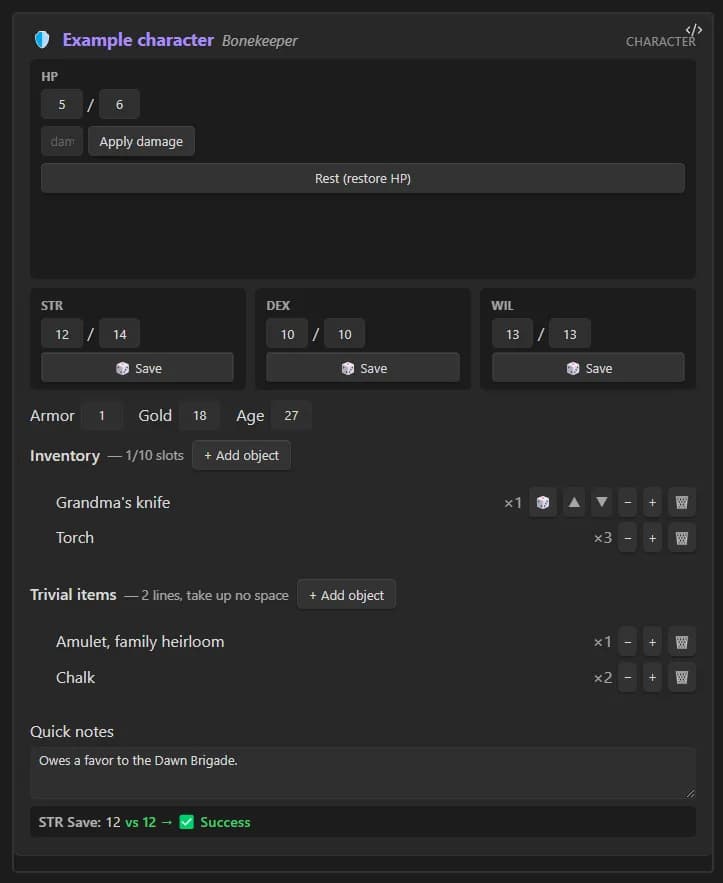Viewport: 723px width, 883px height.
Task: Edit maximum HP value 6
Action: tap(119, 104)
